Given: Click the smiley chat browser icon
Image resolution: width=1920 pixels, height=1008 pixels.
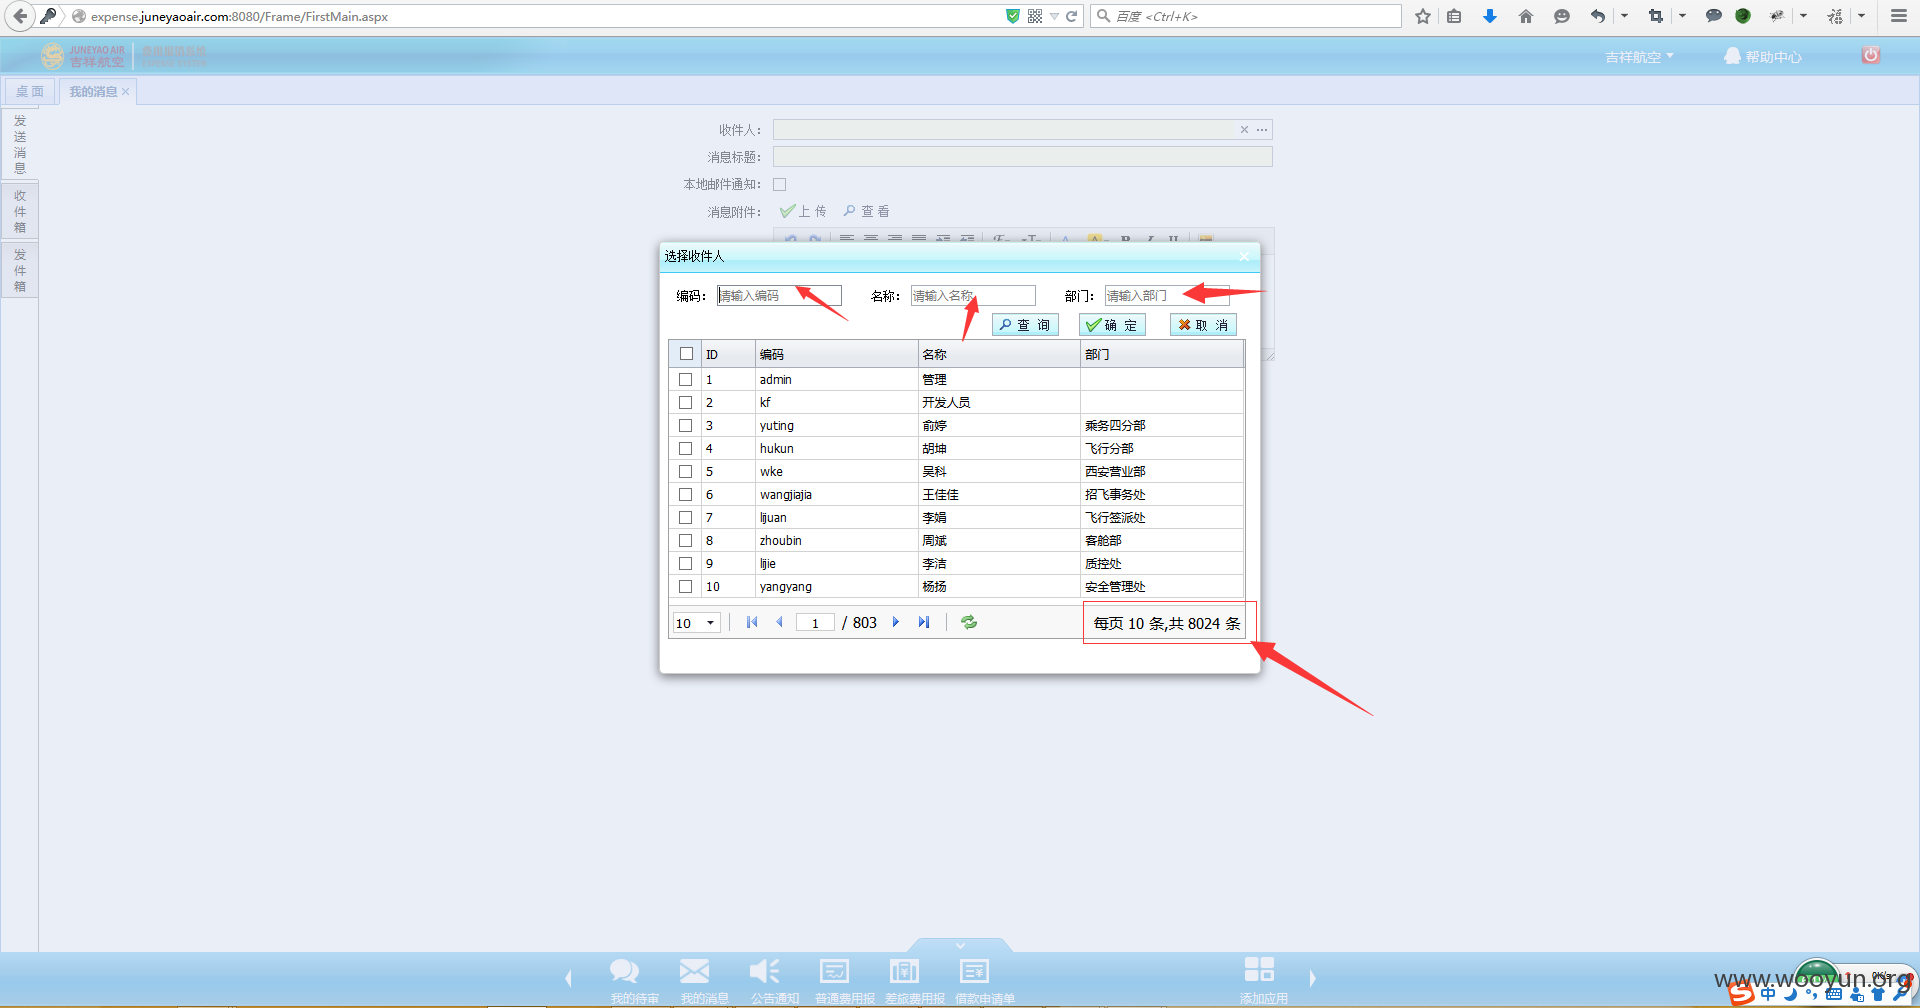Looking at the screenshot, I should pos(1562,16).
